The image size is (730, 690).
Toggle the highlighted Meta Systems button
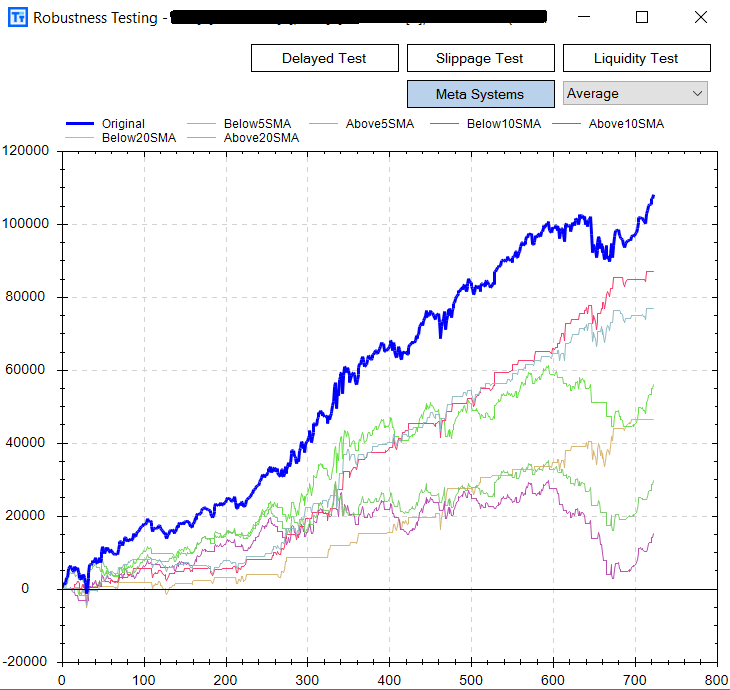(480, 94)
